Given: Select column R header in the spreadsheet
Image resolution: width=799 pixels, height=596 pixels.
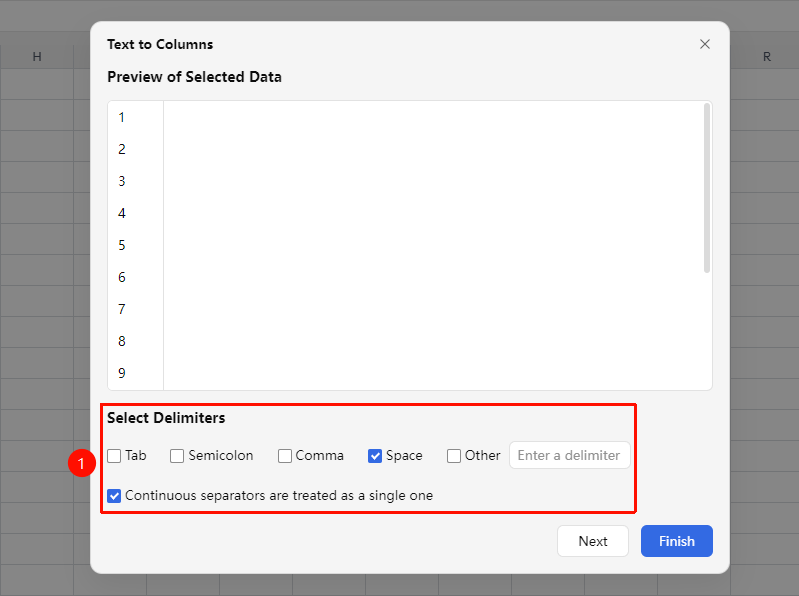Looking at the screenshot, I should [766, 57].
